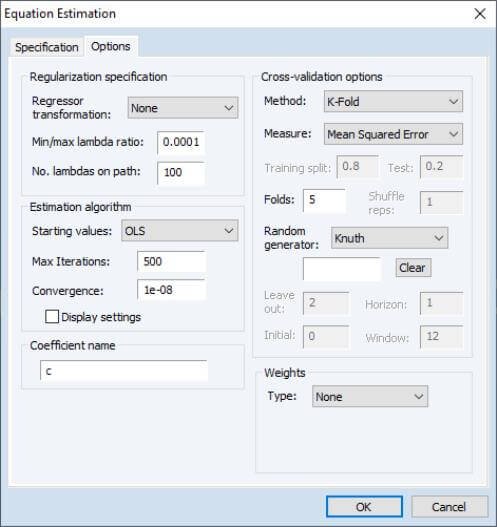The width and height of the screenshot is (497, 527).
Task: Open Weights Type dropdown
Action: point(370,397)
